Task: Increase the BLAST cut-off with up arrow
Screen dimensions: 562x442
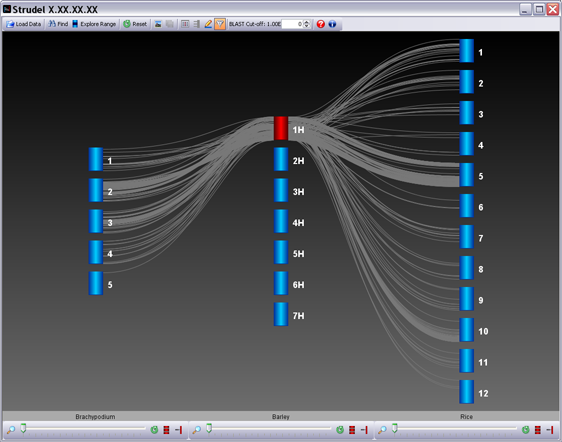Action: (306, 22)
